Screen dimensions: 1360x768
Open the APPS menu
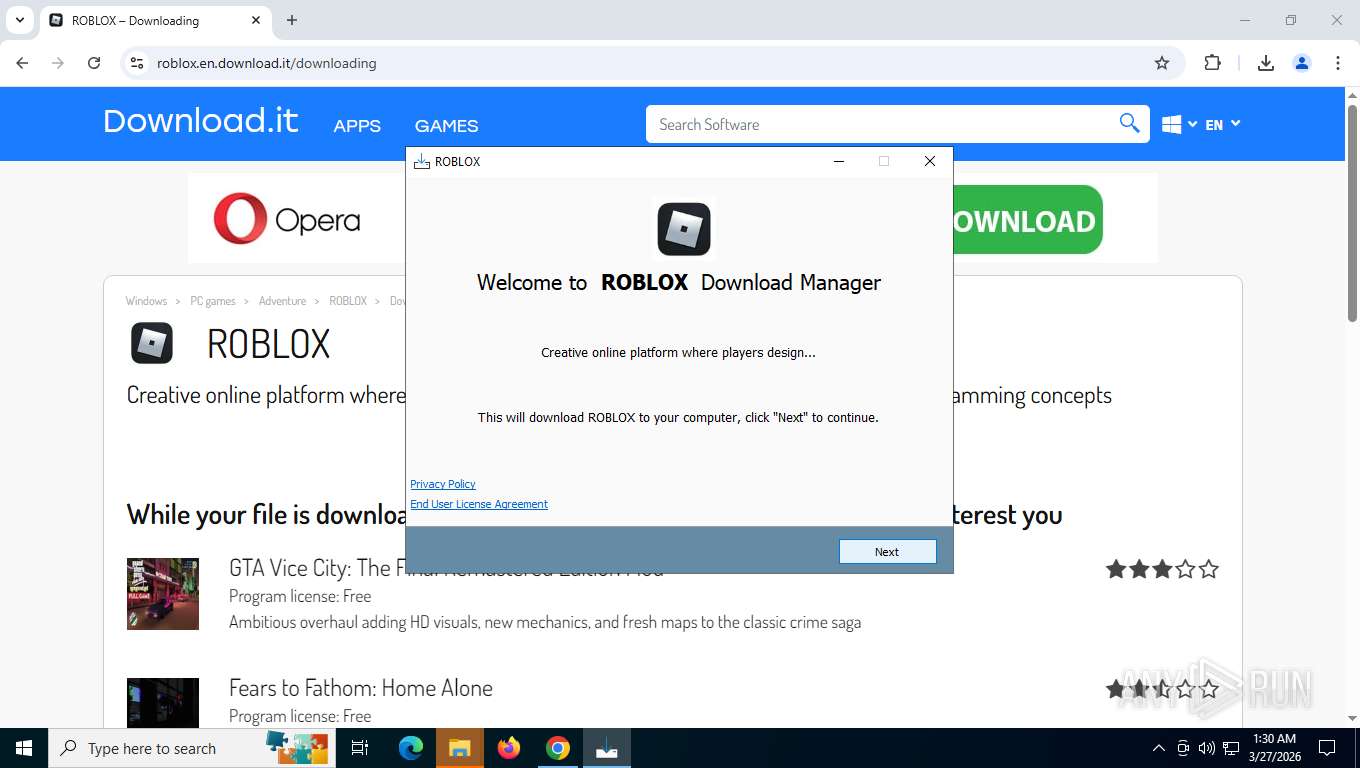tap(357, 126)
